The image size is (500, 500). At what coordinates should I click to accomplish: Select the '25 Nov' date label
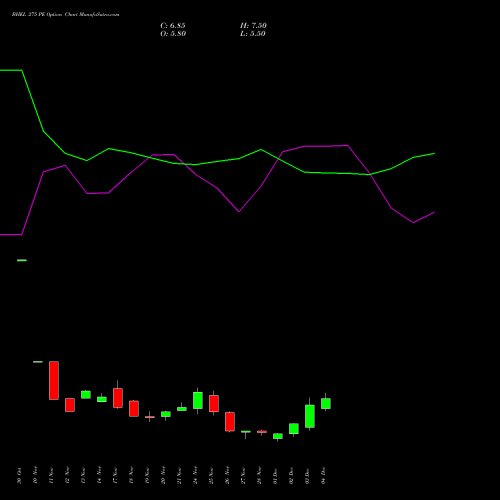pos(211,476)
